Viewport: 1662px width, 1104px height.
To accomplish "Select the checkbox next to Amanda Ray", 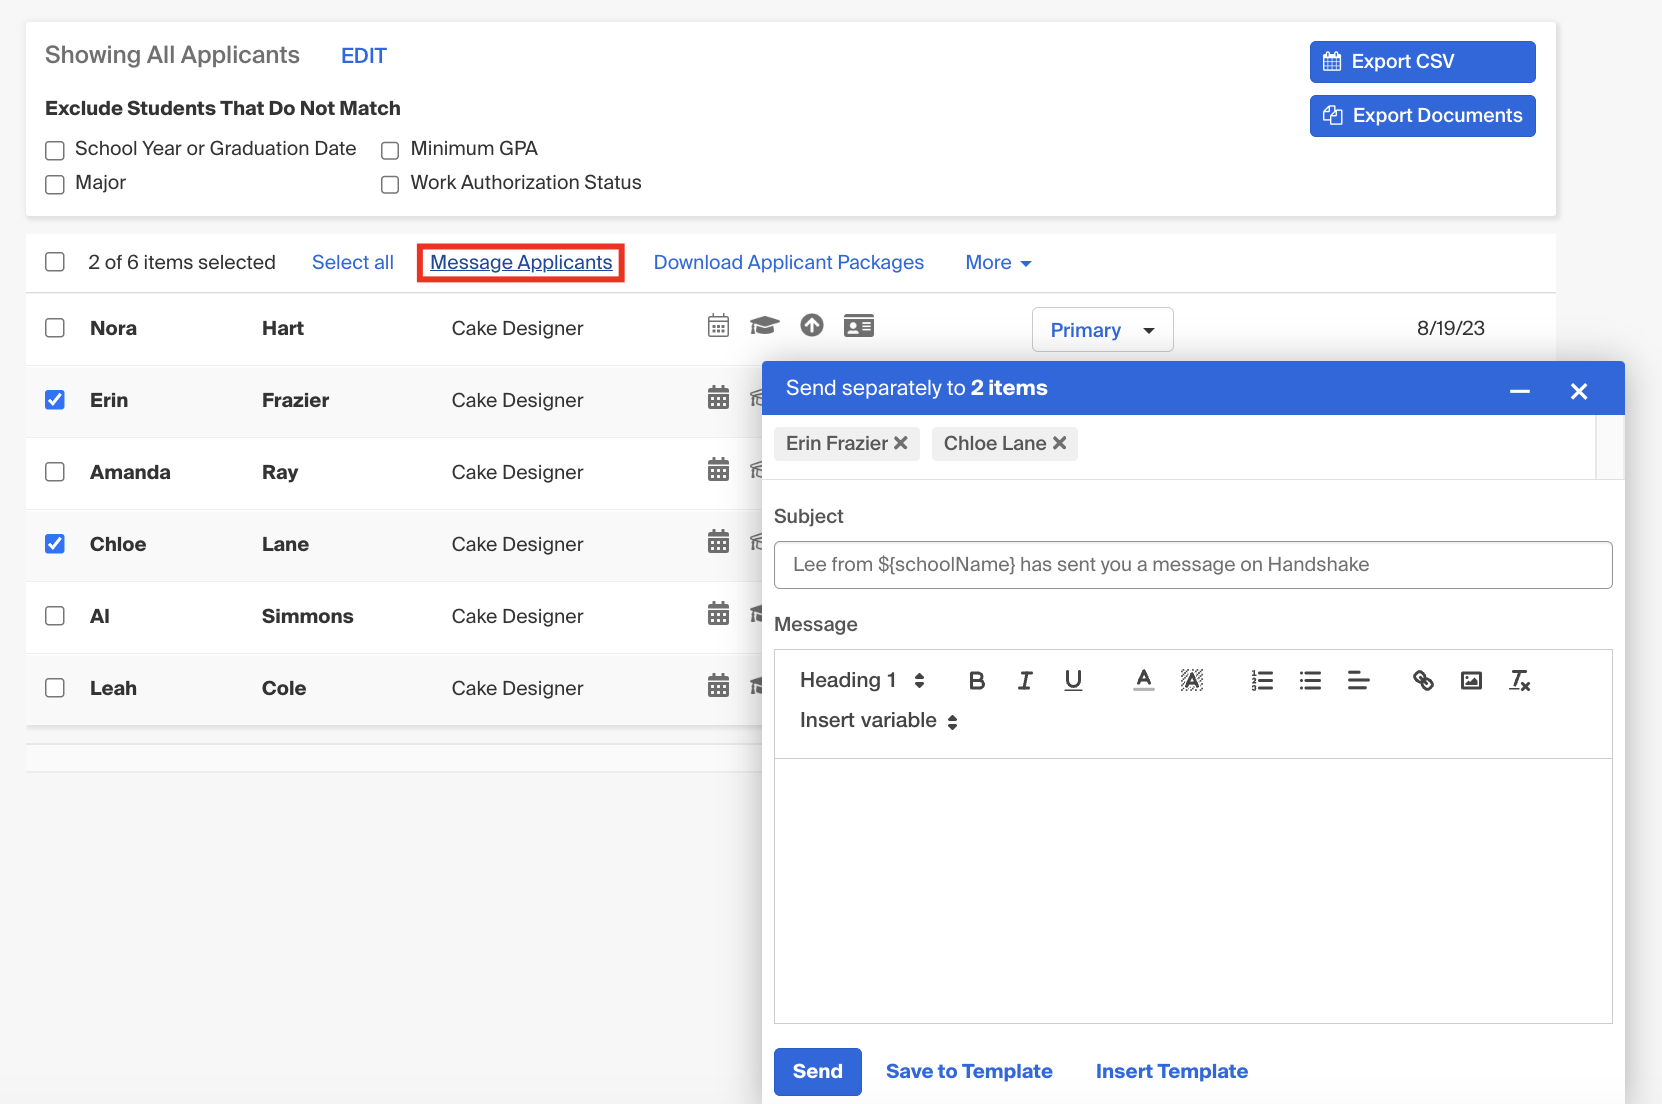I will pyautogui.click(x=55, y=472).
